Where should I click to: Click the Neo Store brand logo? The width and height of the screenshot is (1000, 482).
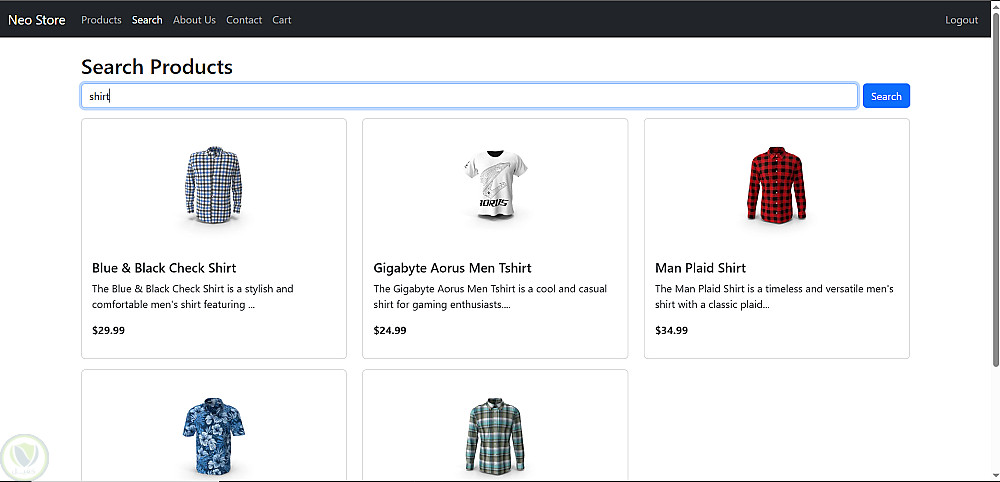(37, 20)
